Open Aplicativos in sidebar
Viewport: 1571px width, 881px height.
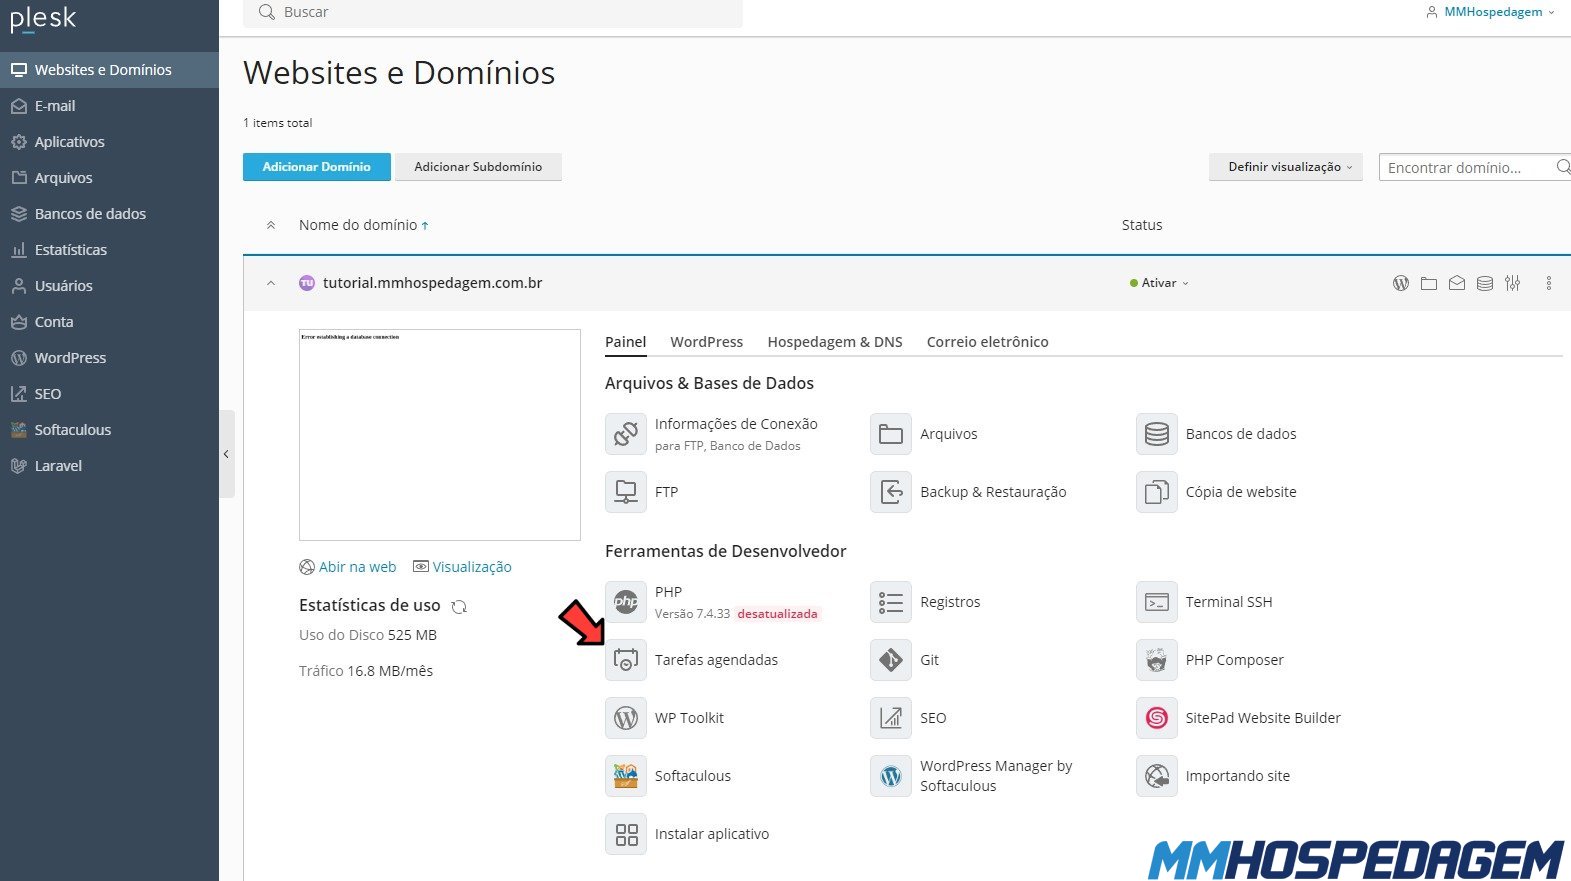109,142
